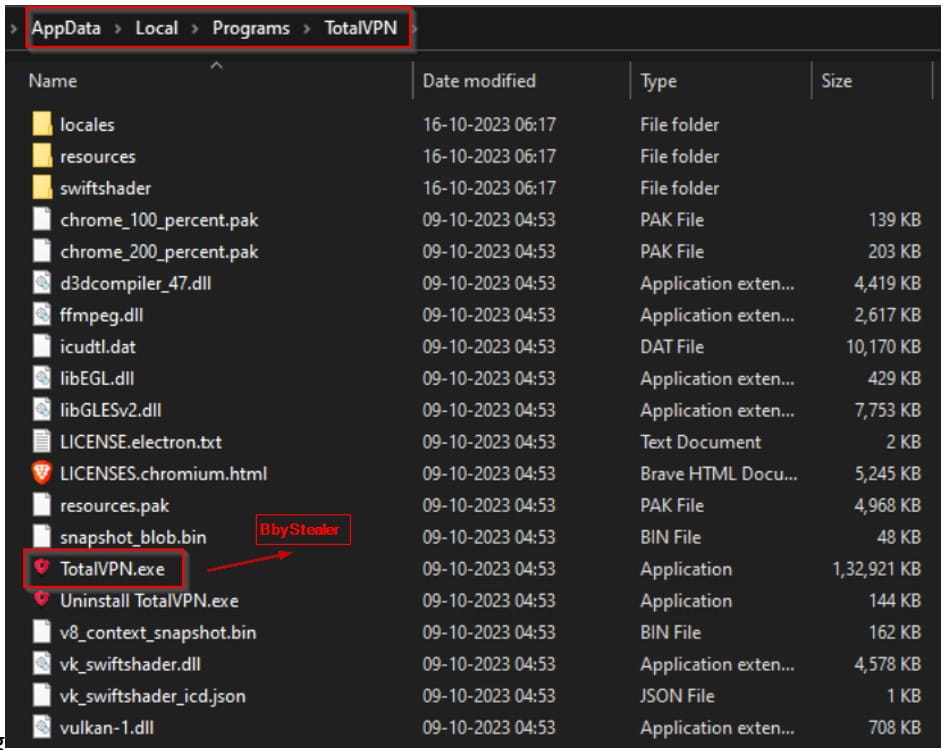946x750 pixels.
Task: Click the vulkan-1.dll file icon
Action: click(x=42, y=727)
